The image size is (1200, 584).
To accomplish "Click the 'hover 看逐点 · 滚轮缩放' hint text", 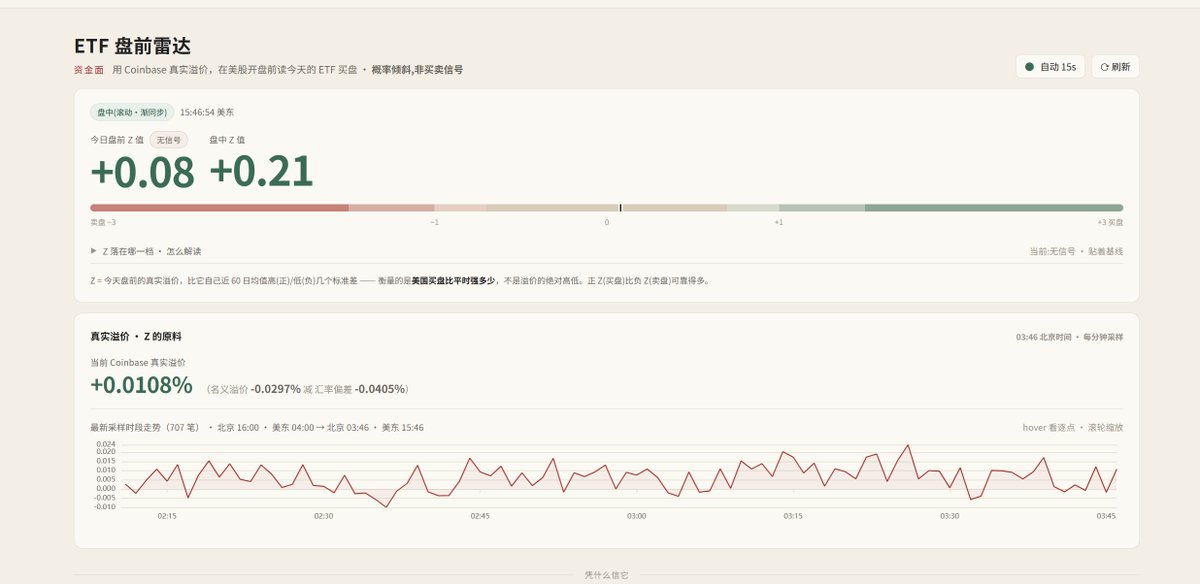I will 1072,427.
